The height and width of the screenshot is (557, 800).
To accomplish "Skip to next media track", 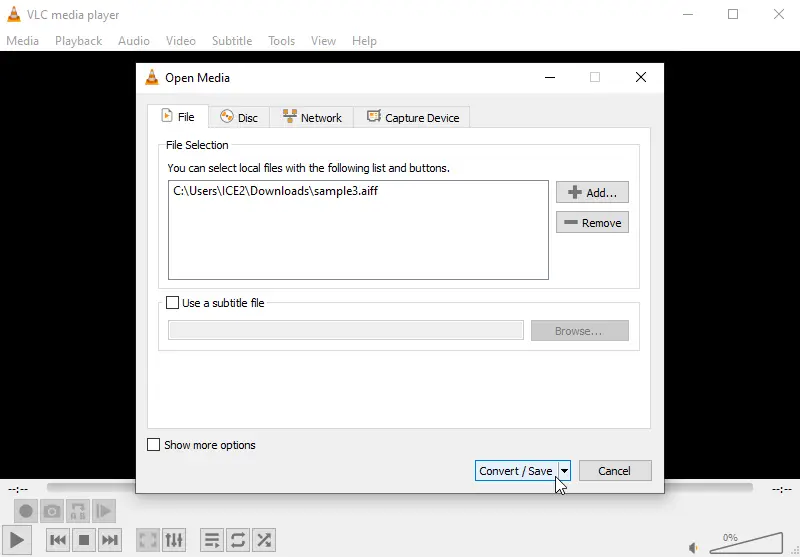I will coord(110,540).
